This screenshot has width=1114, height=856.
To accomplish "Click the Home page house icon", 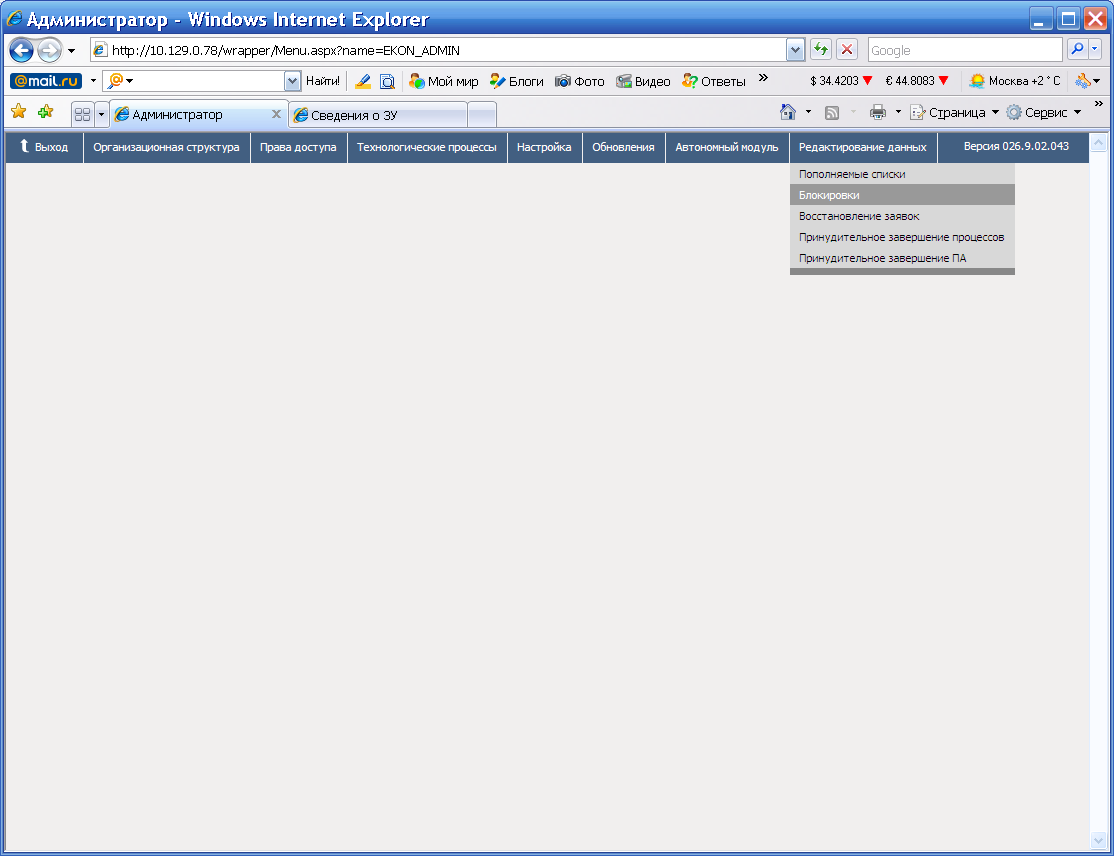I will pyautogui.click(x=787, y=112).
